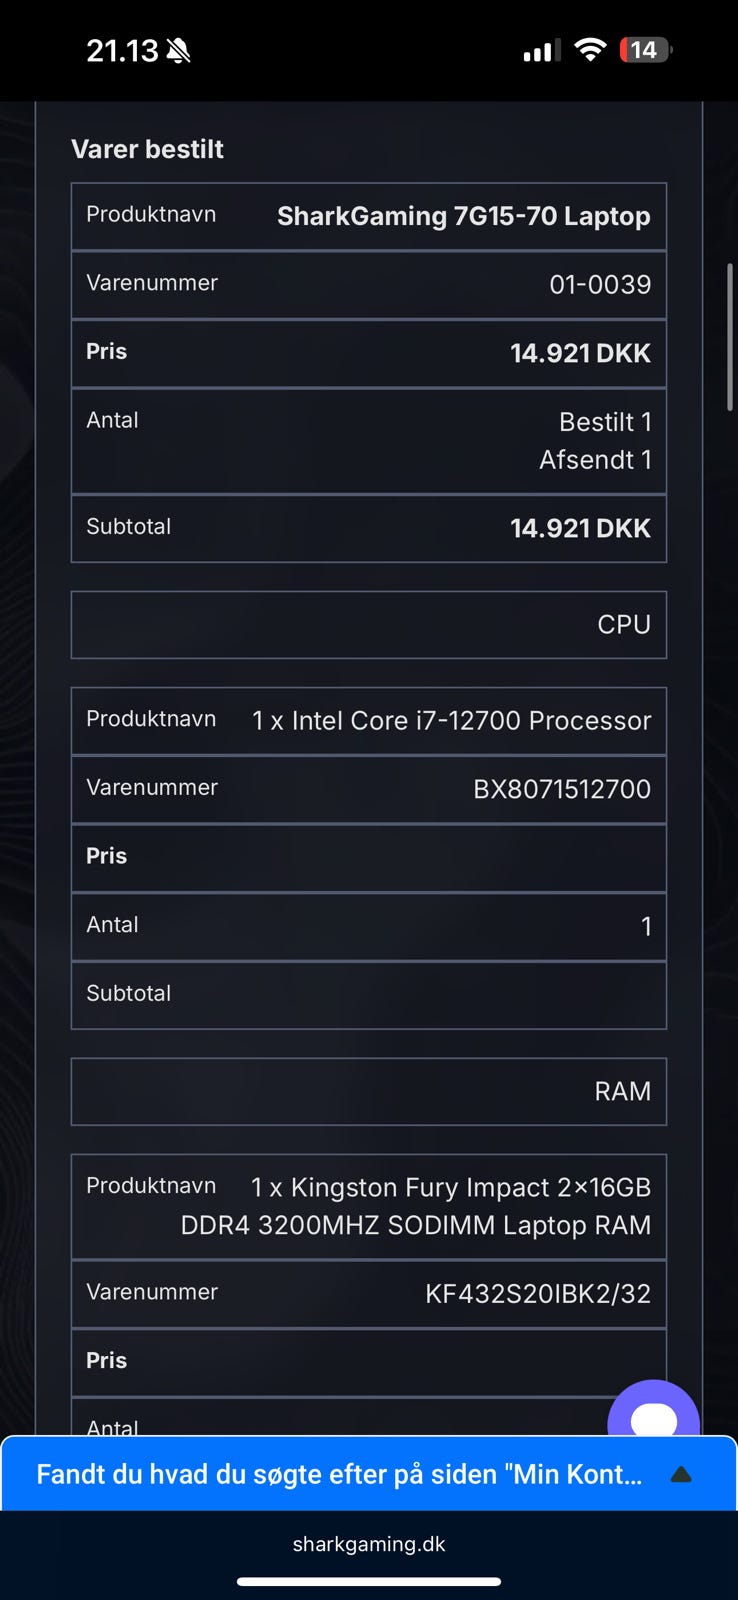Tap the battery level indicator
Viewport: 738px width, 1600px height.
tap(645, 50)
